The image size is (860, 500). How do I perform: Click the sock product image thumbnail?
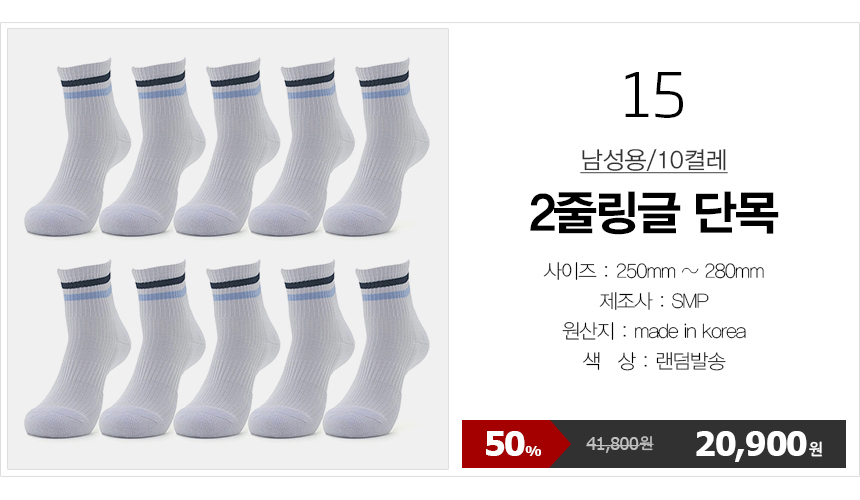pyautogui.click(x=228, y=249)
